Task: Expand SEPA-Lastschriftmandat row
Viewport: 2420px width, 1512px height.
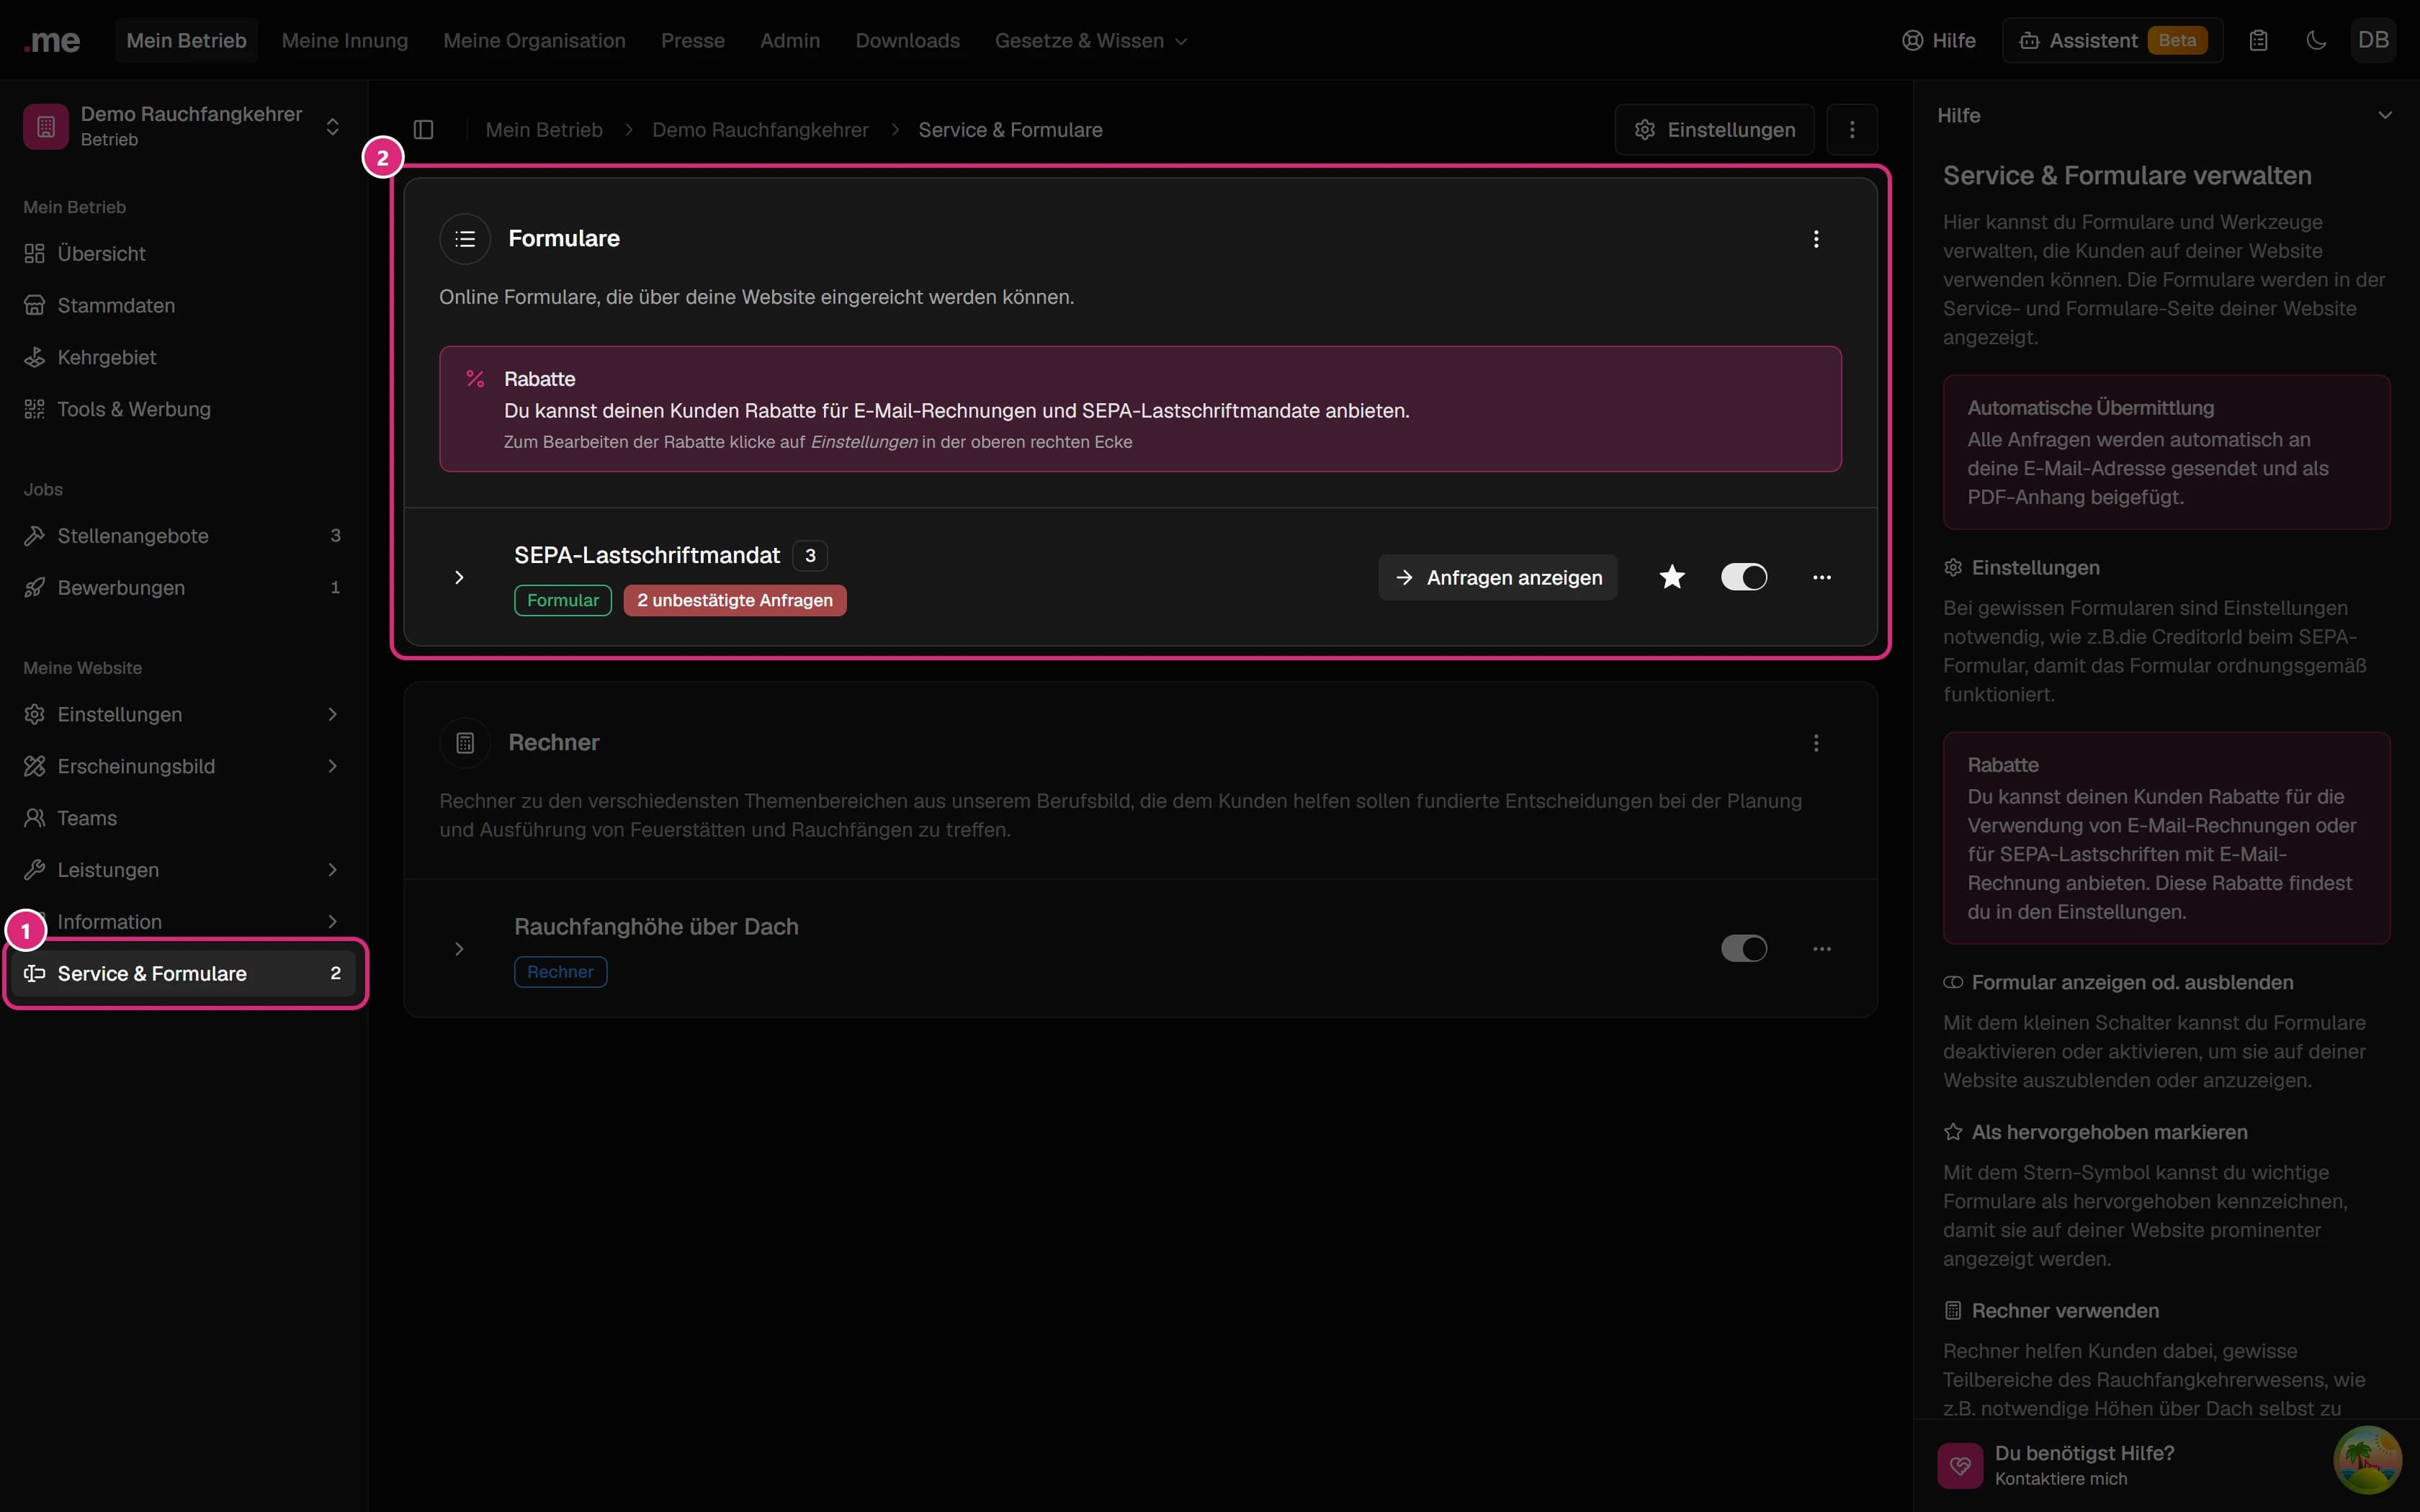Action: pyautogui.click(x=459, y=577)
